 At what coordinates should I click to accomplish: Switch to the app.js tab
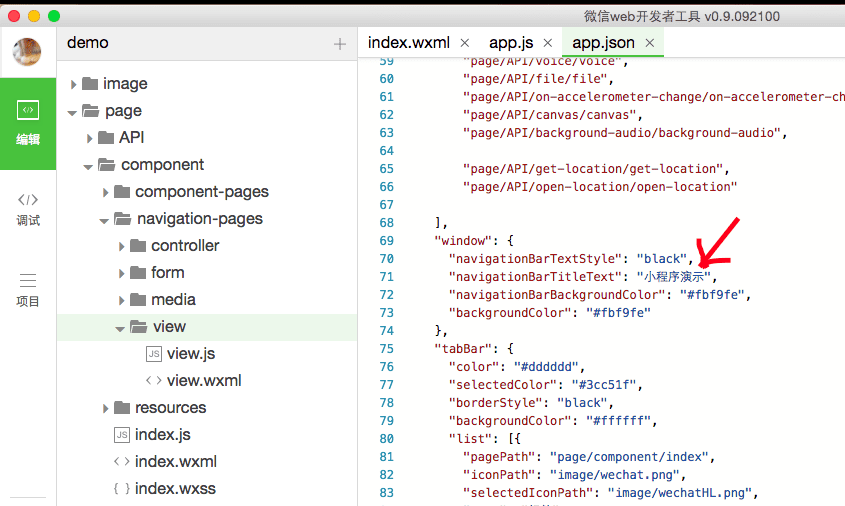click(x=510, y=43)
